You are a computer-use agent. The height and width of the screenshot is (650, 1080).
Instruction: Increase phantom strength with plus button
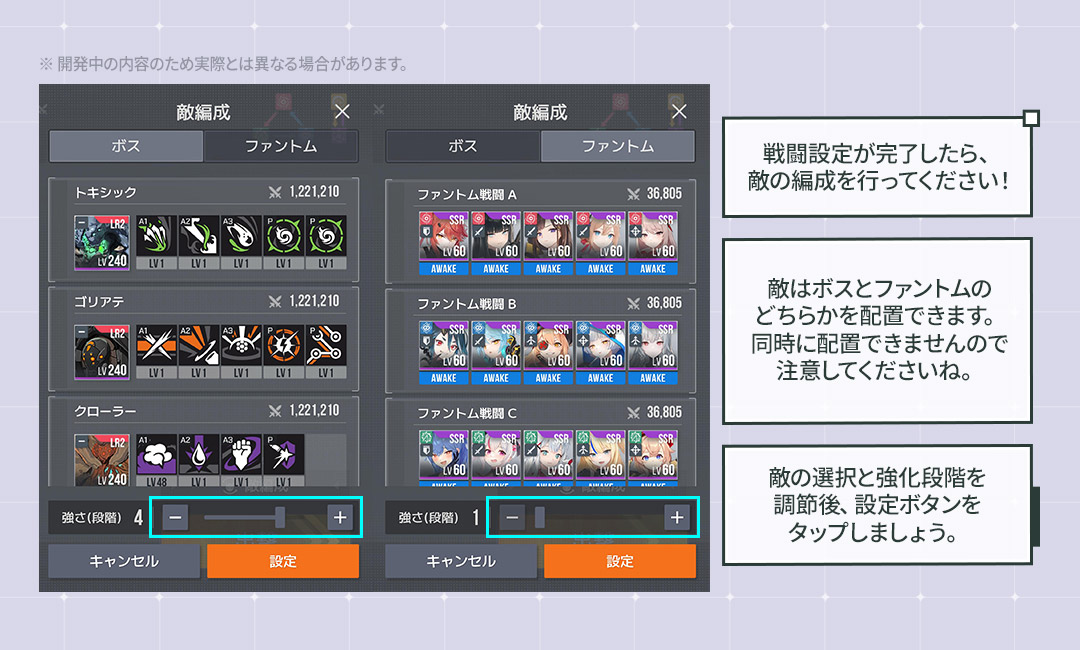[x=677, y=517]
